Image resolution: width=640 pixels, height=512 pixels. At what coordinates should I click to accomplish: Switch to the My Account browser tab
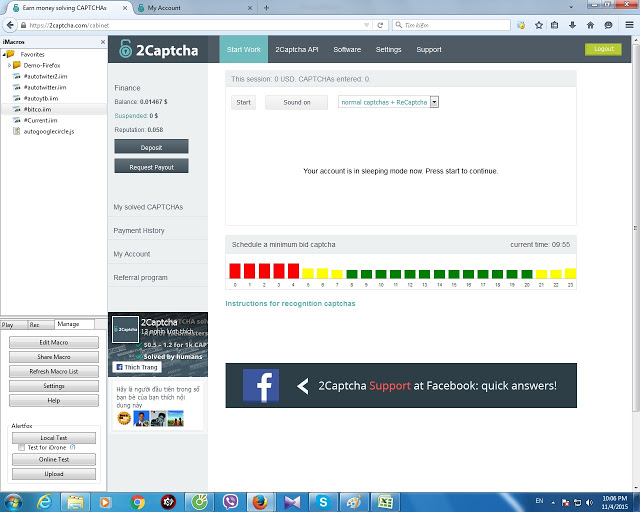(195, 8)
